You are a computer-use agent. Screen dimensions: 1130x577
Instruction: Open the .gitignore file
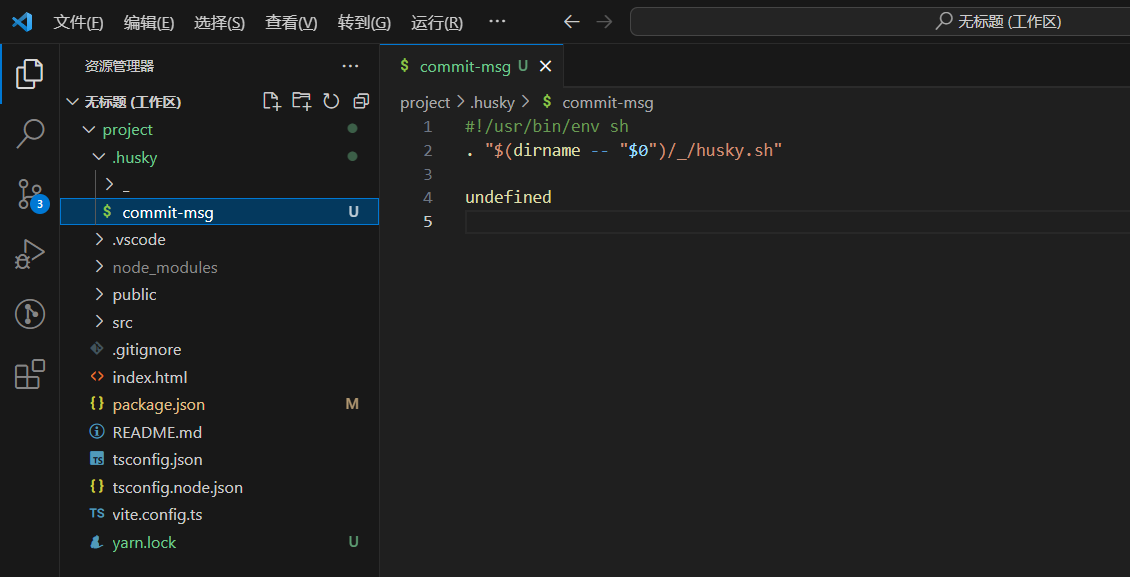(219, 350)
